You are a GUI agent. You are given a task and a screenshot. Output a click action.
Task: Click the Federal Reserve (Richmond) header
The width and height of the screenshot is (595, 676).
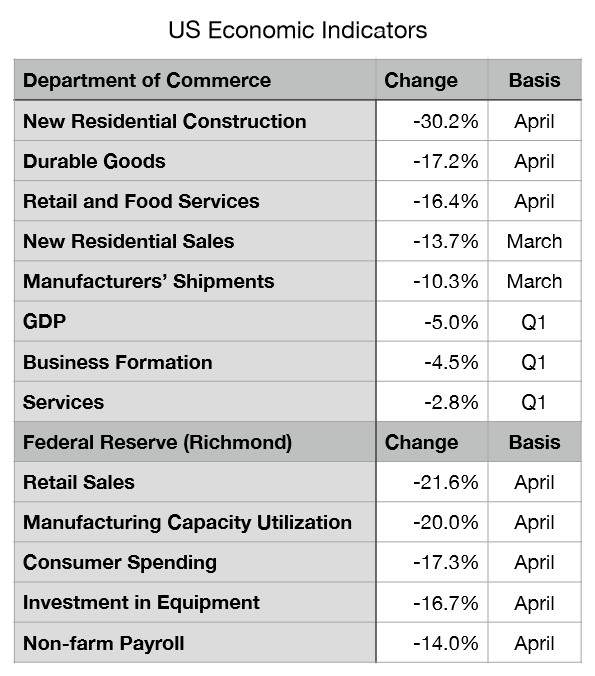click(195, 442)
